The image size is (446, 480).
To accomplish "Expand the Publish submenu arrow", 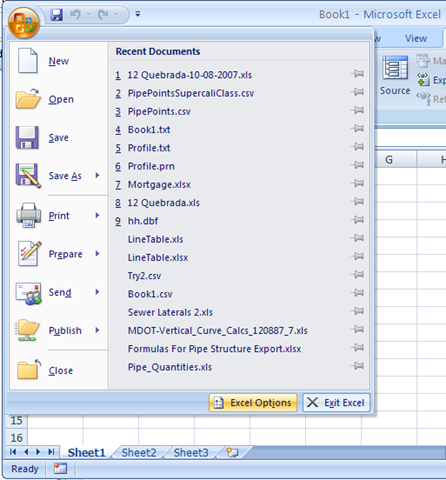I will [x=97, y=330].
